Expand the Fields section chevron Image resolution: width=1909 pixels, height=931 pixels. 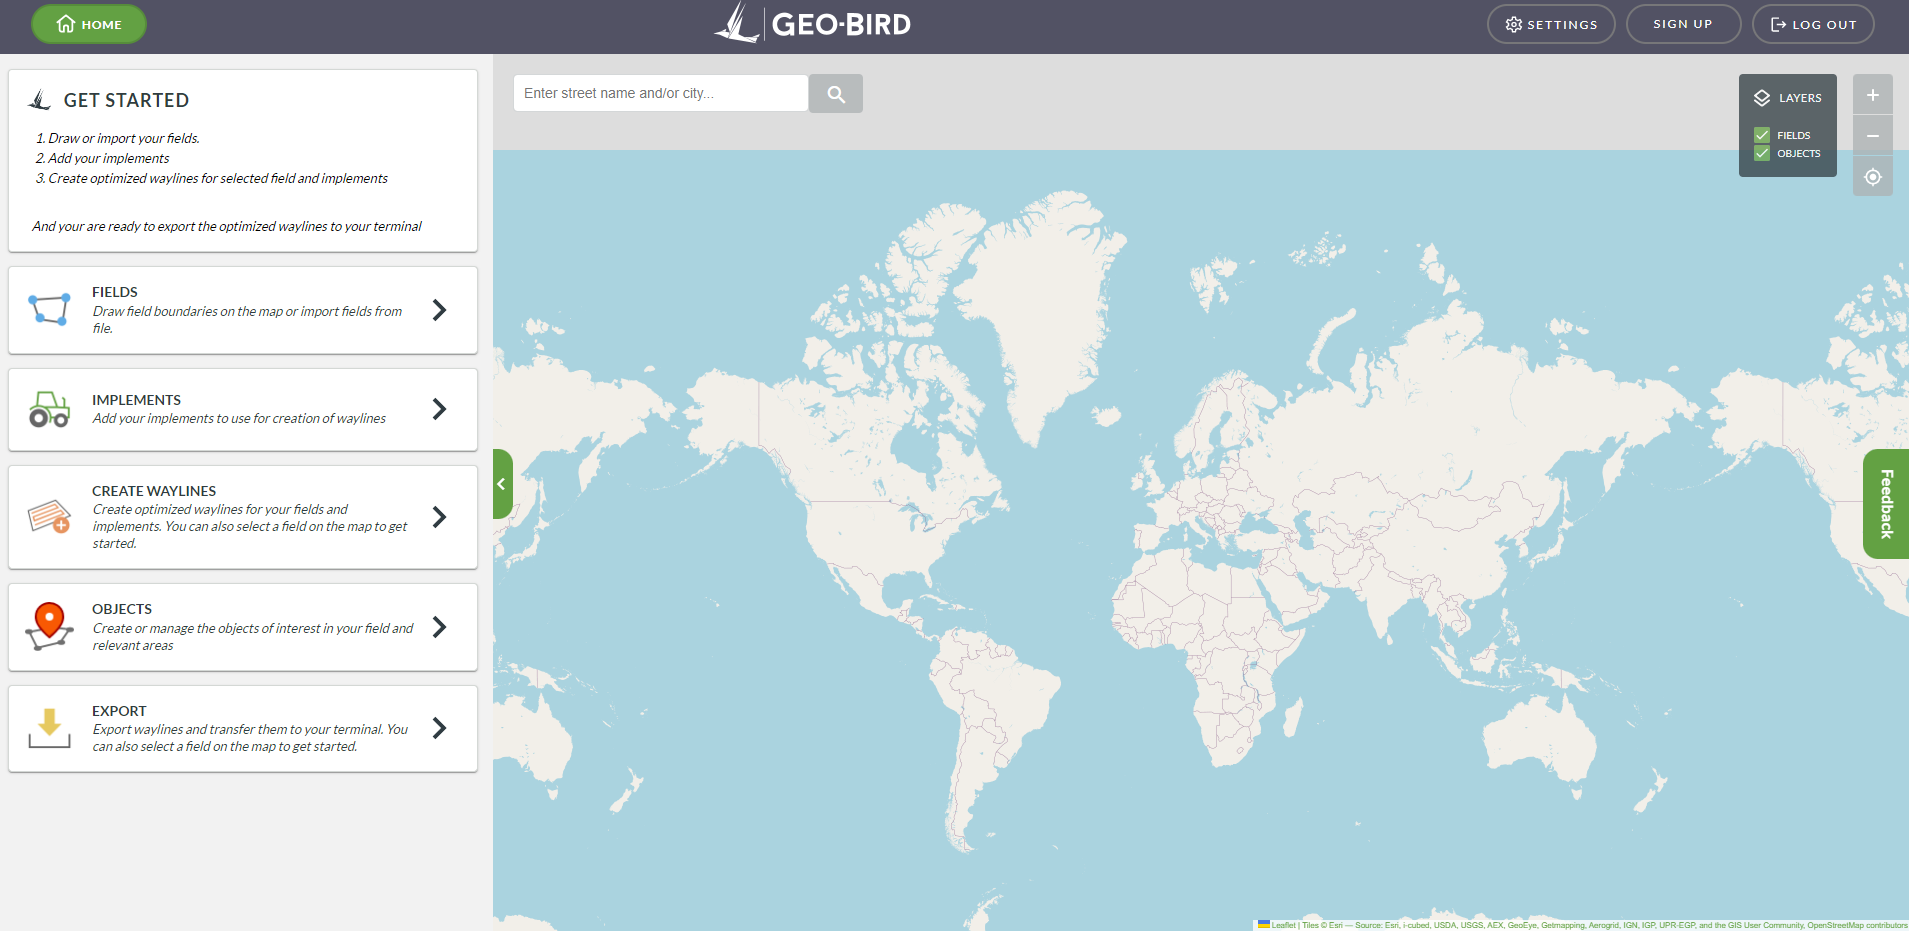(x=439, y=310)
